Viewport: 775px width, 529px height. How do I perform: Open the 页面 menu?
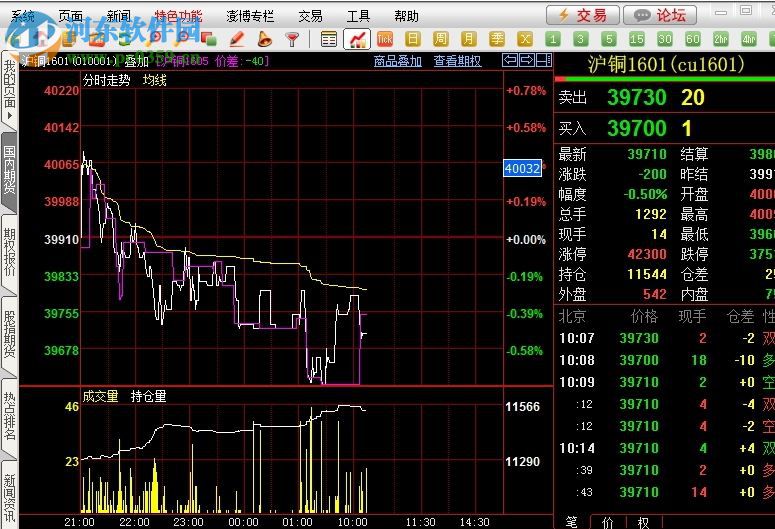70,16
